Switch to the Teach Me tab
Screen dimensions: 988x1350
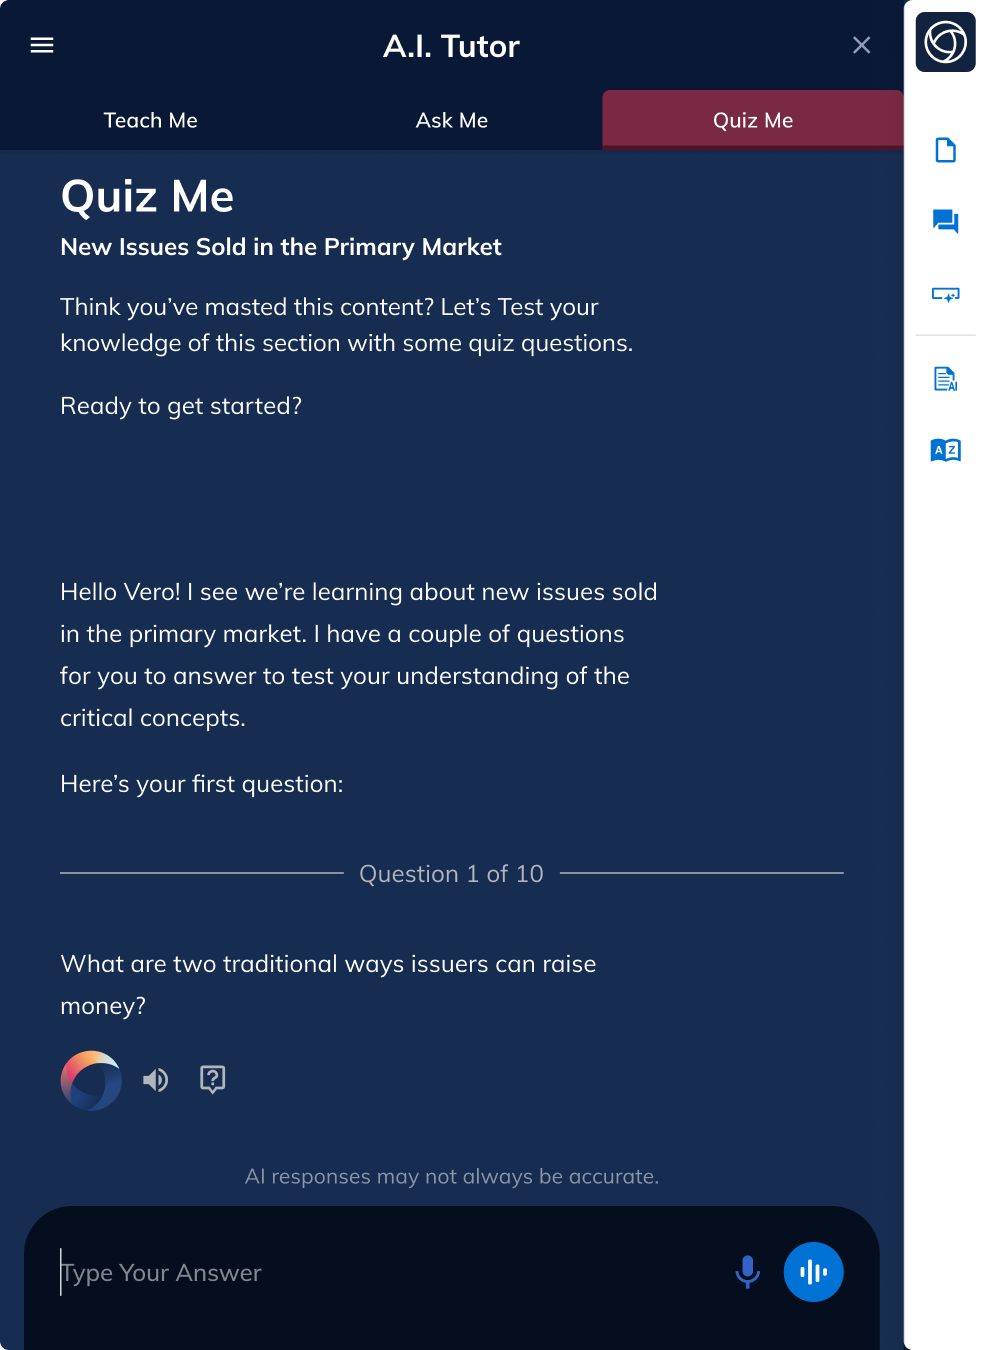[x=150, y=120]
